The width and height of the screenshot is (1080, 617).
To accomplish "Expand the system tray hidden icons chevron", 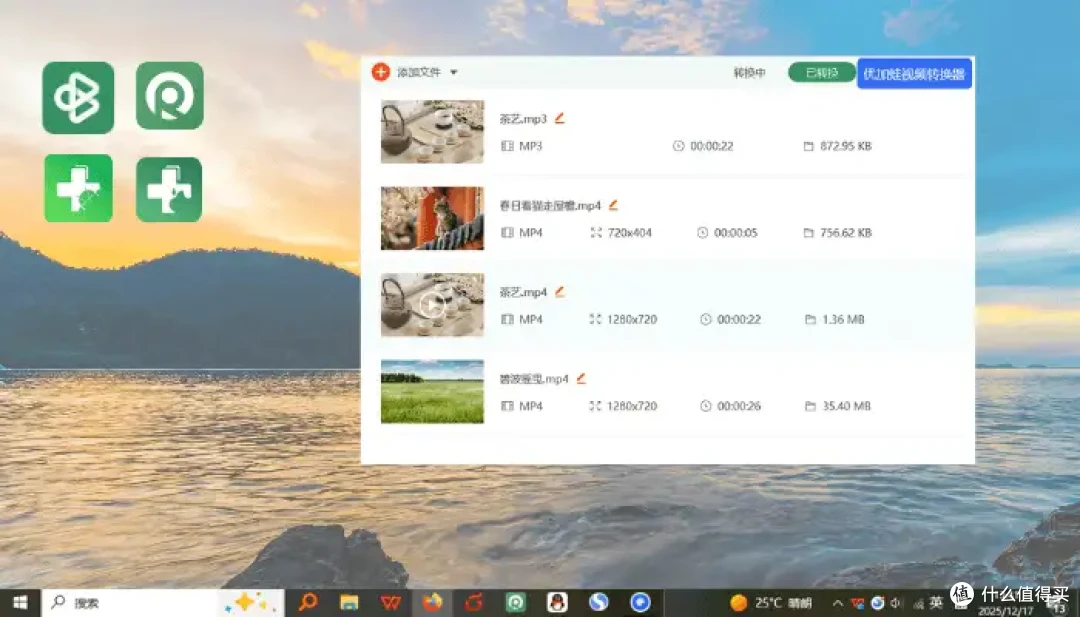I will tap(838, 603).
